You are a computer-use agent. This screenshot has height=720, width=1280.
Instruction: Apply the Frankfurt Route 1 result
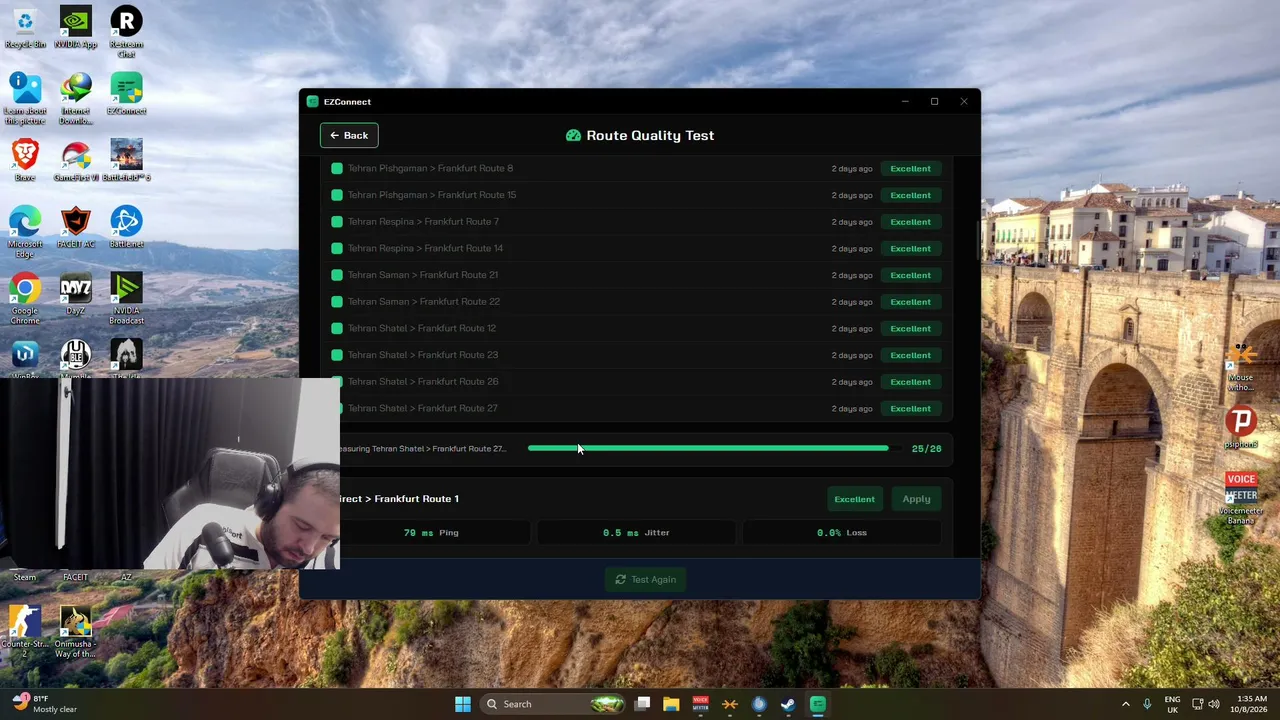(x=916, y=499)
